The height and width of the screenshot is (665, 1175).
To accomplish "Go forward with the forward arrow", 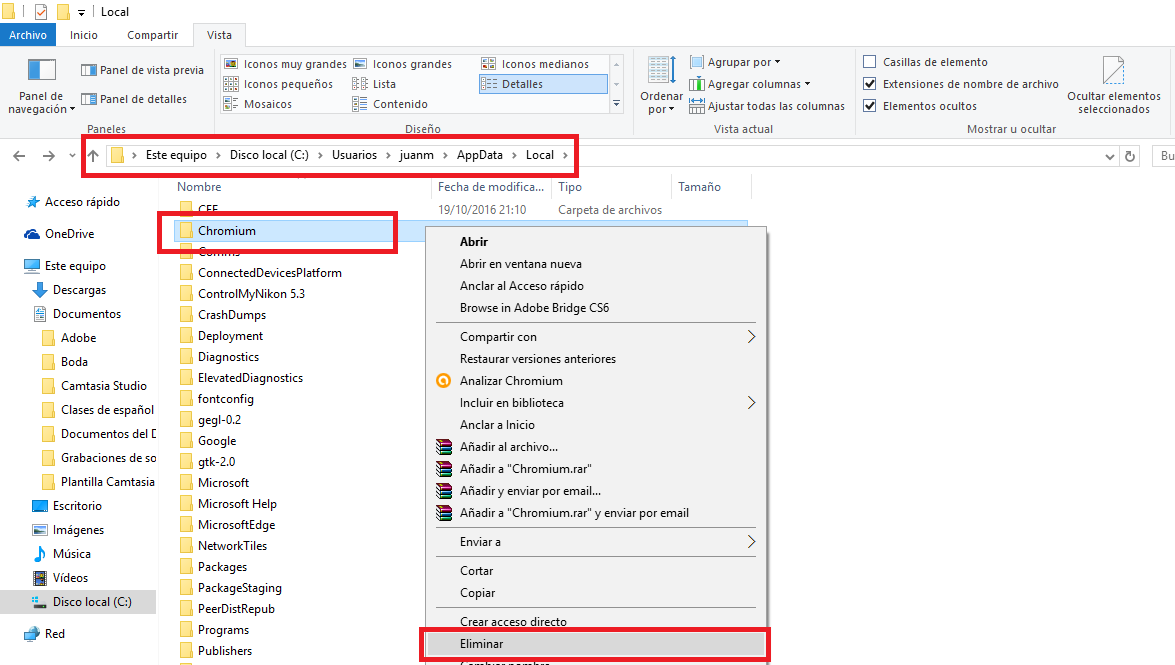I will click(x=49, y=156).
